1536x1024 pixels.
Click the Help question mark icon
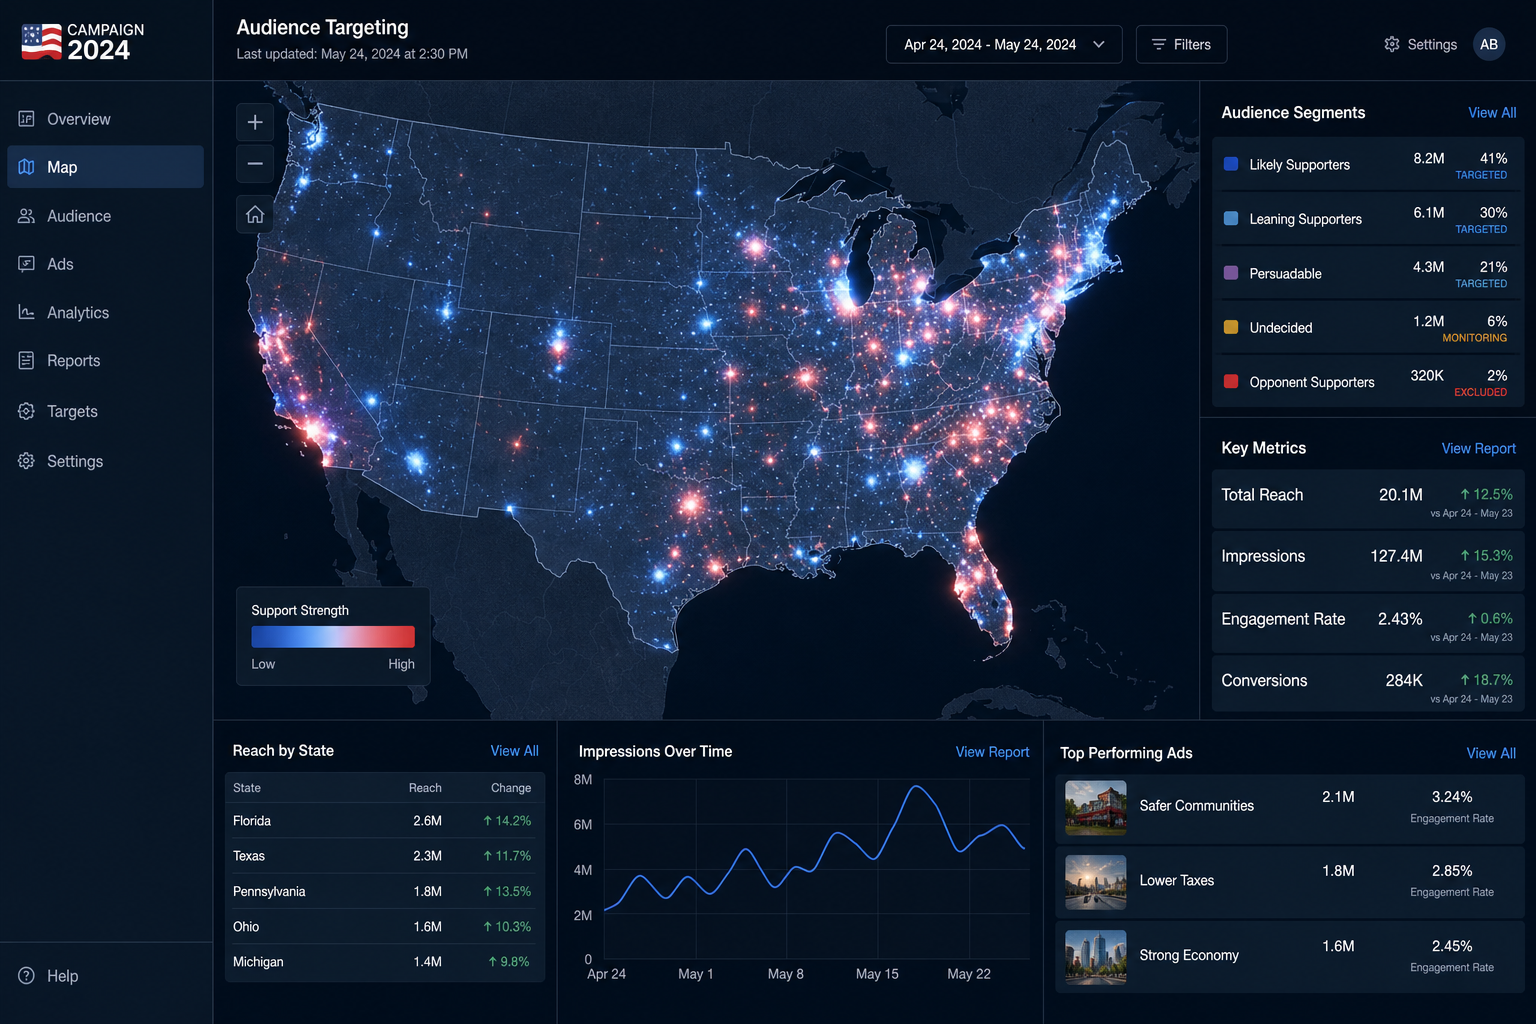pos(27,975)
